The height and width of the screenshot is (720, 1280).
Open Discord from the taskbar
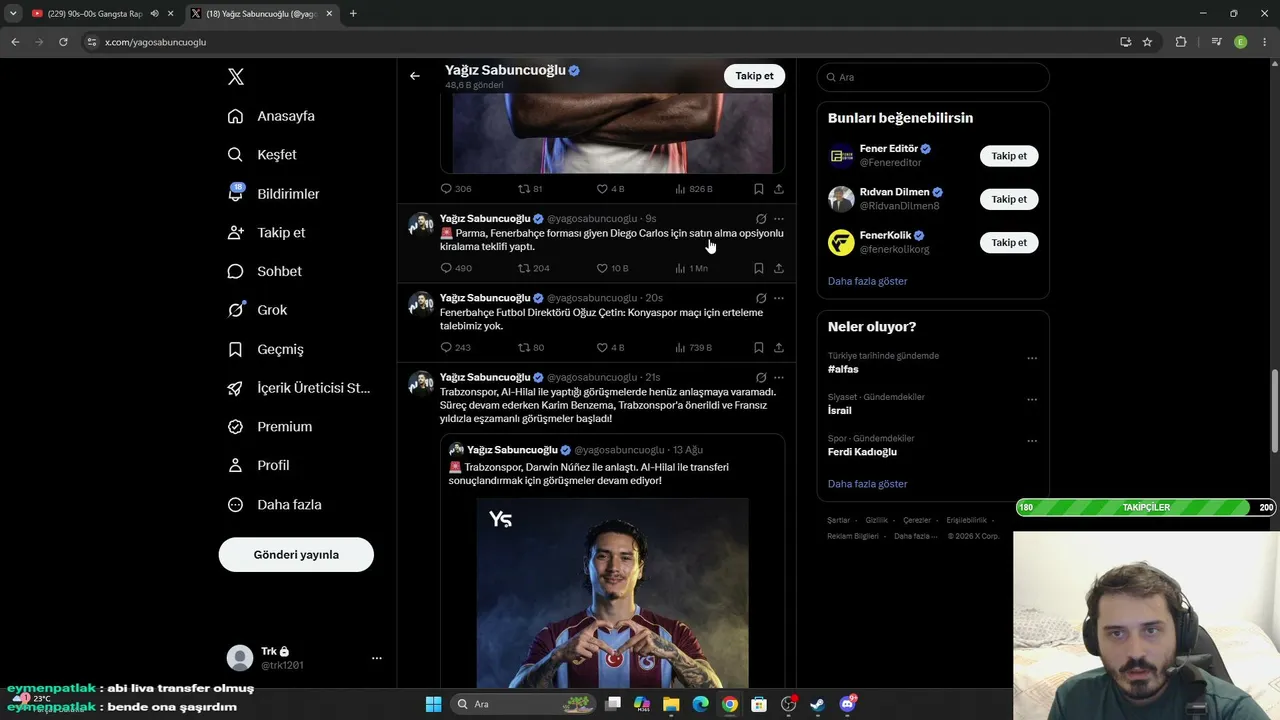tap(848, 704)
